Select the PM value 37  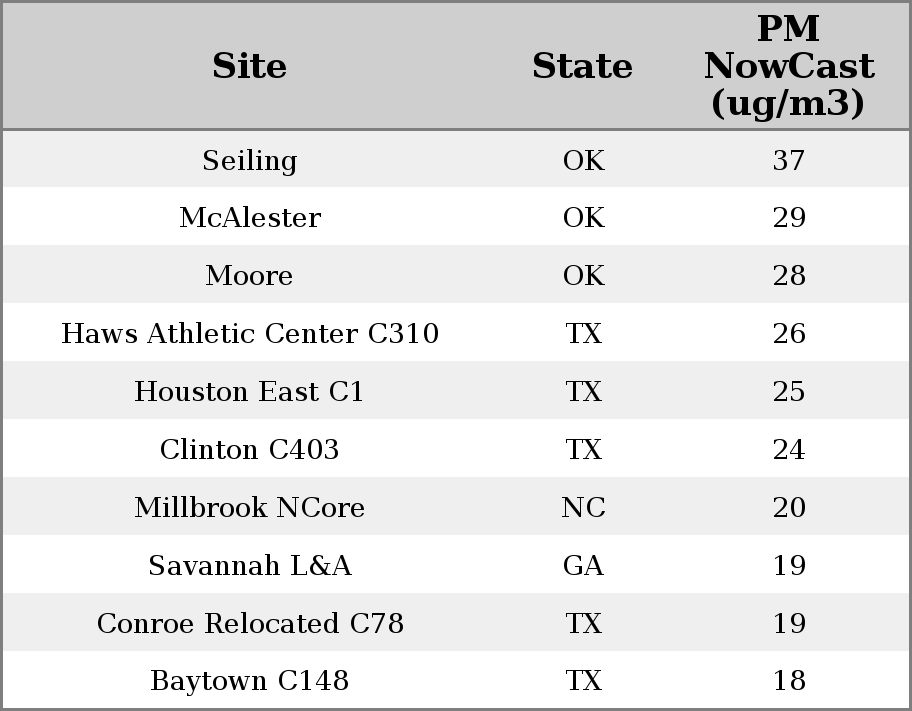pyautogui.click(x=789, y=160)
